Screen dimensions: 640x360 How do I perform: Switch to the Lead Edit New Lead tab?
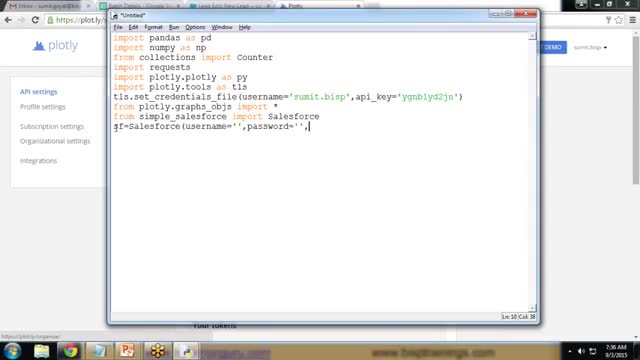coord(231,6)
